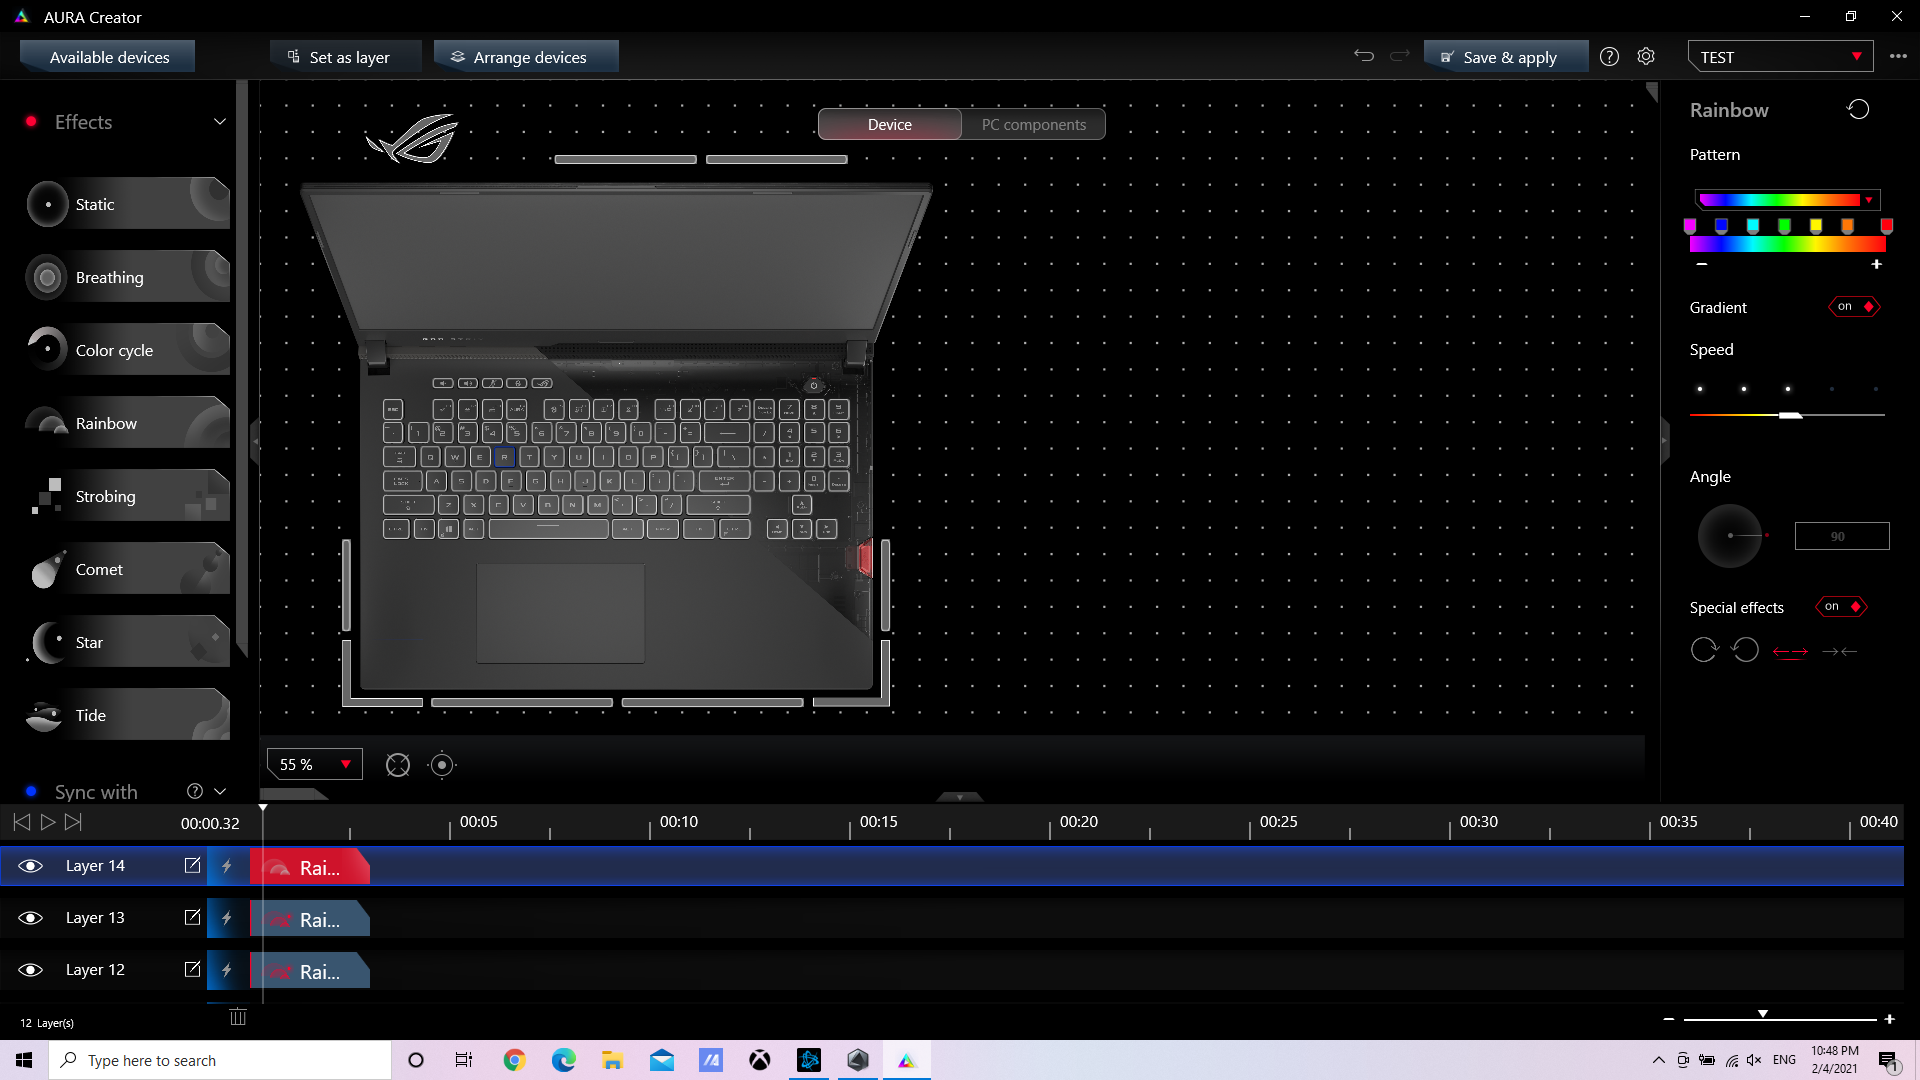
Task: Edit Layer 14 with the pencil icon
Action: pos(192,866)
